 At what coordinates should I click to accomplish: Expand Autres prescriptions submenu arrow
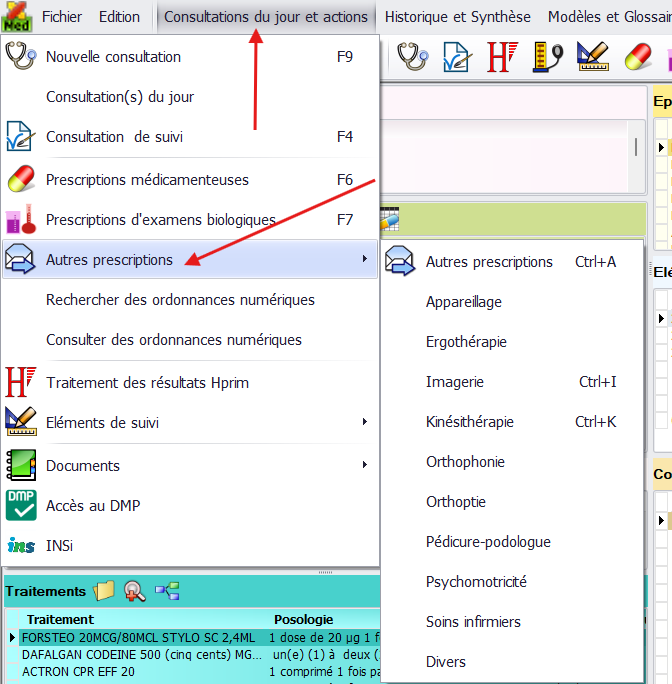coord(365,259)
